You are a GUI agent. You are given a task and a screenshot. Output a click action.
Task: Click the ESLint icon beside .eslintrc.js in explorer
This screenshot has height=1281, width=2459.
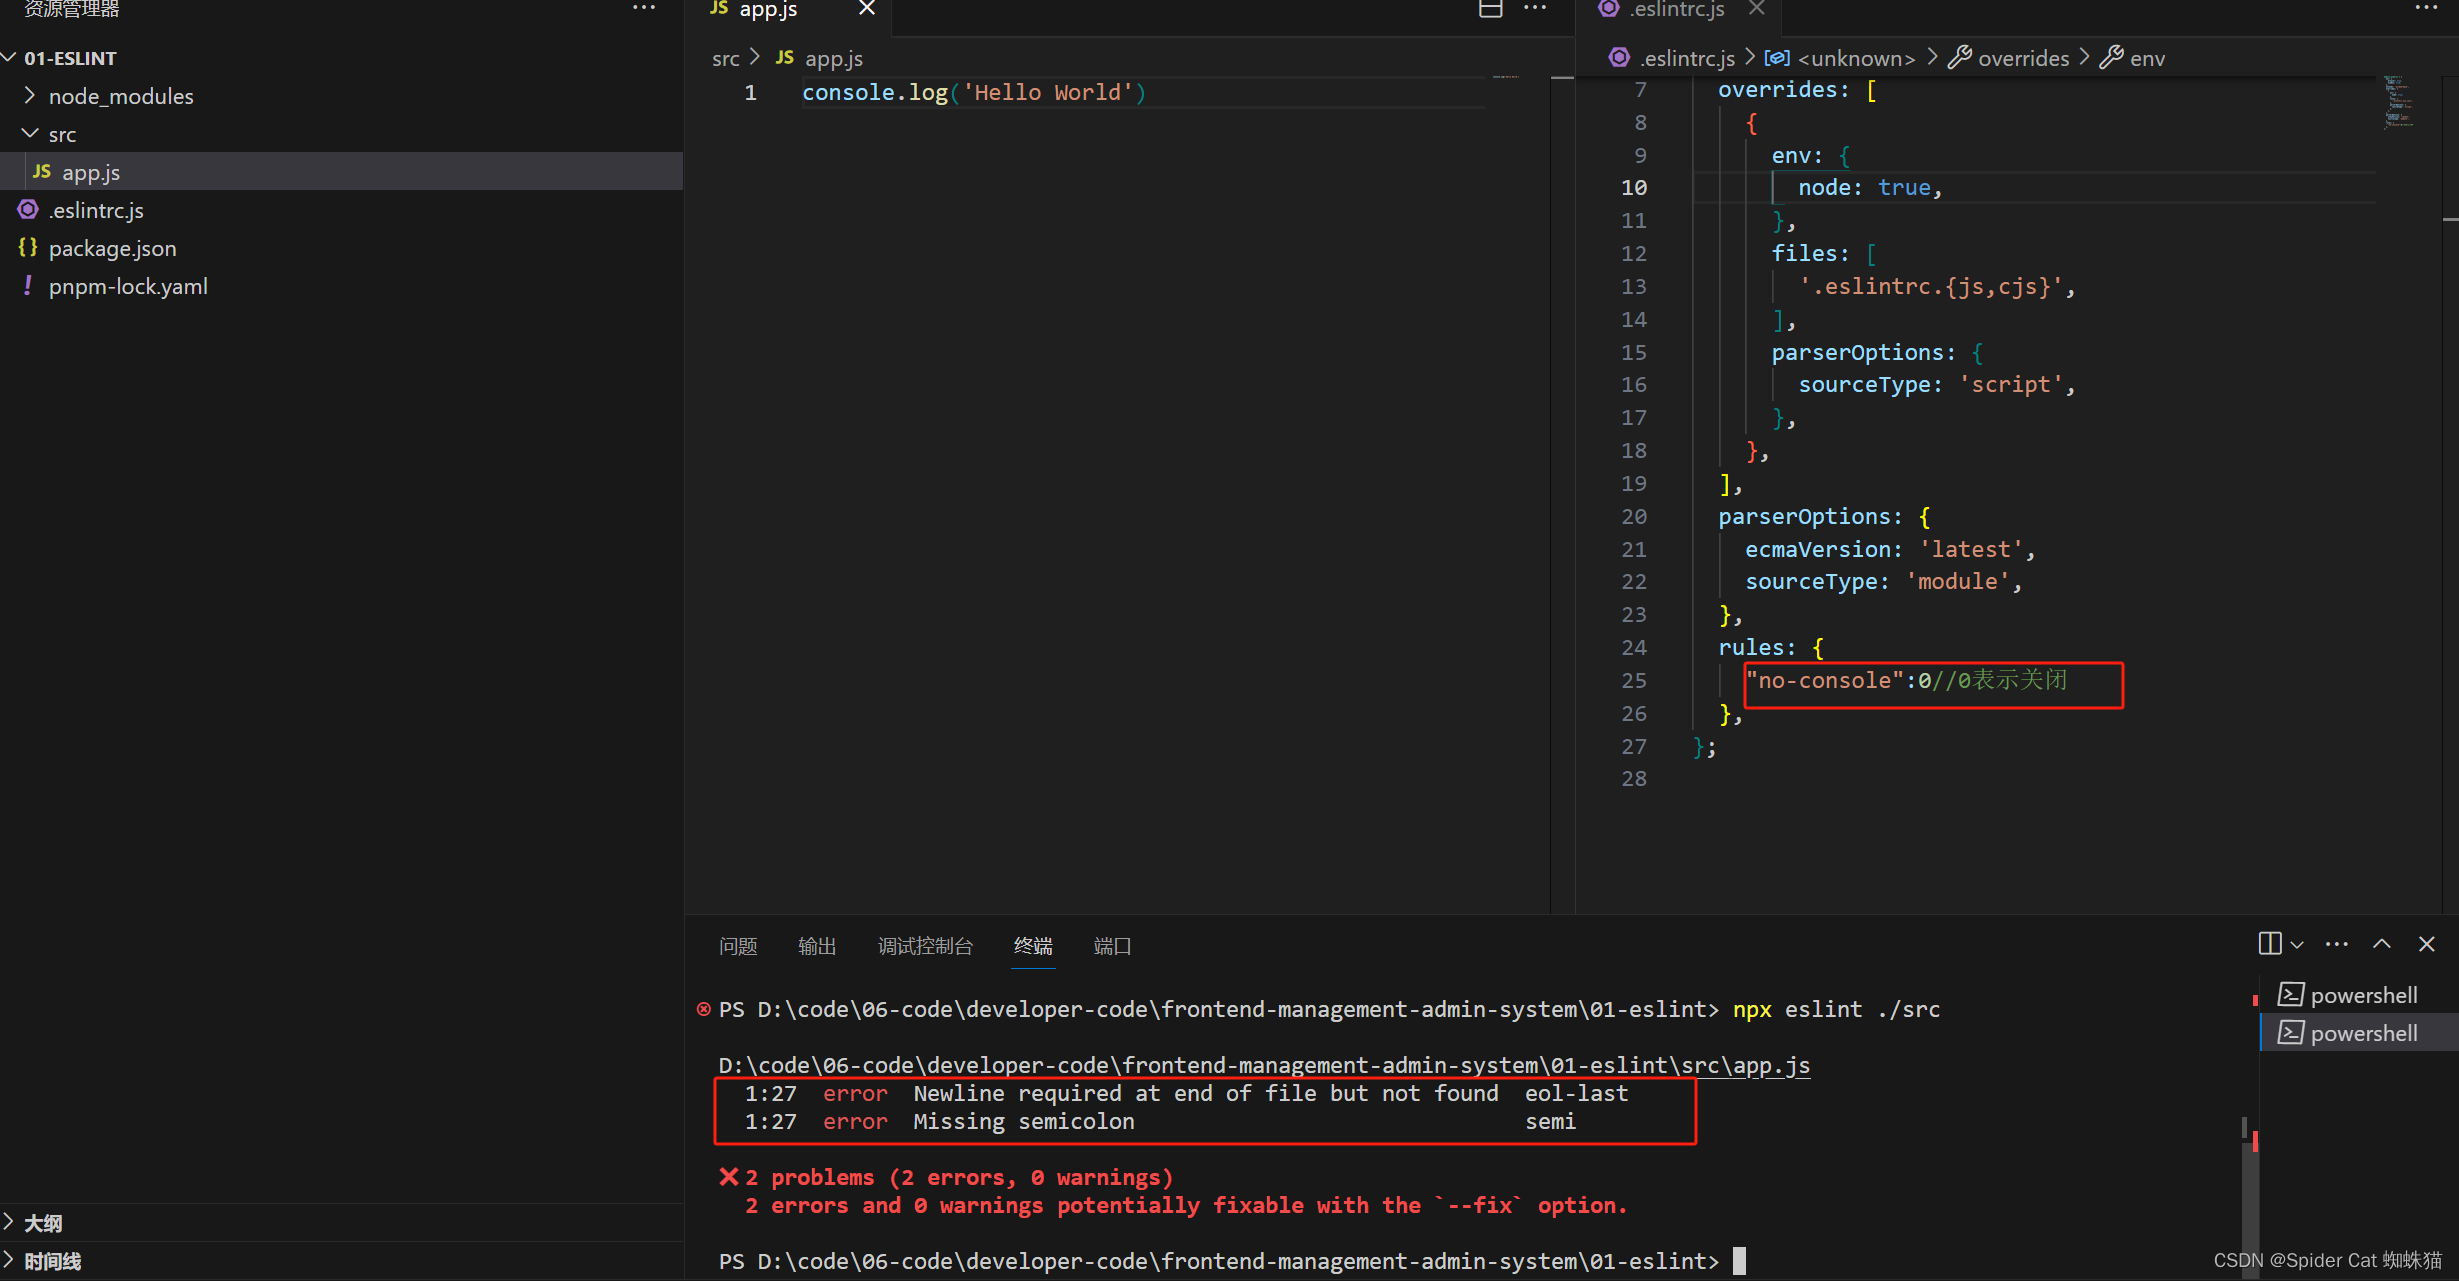[28, 210]
